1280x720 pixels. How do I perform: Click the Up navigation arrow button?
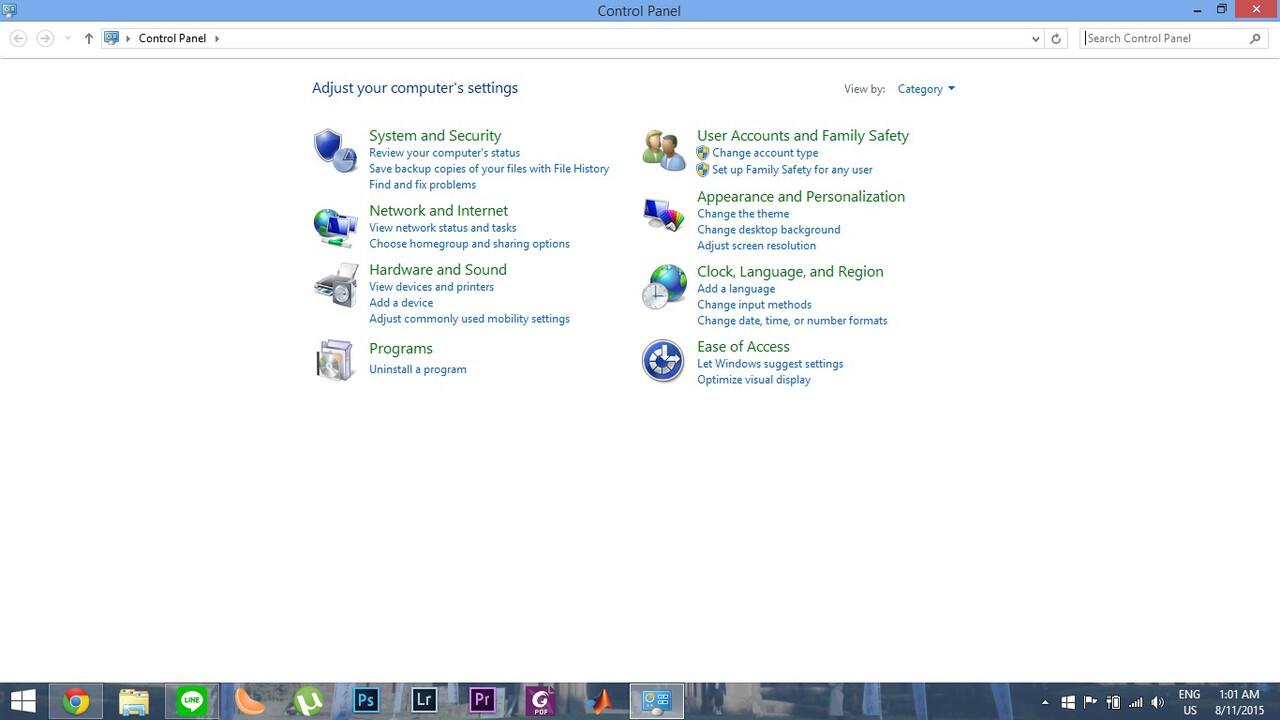pos(88,38)
